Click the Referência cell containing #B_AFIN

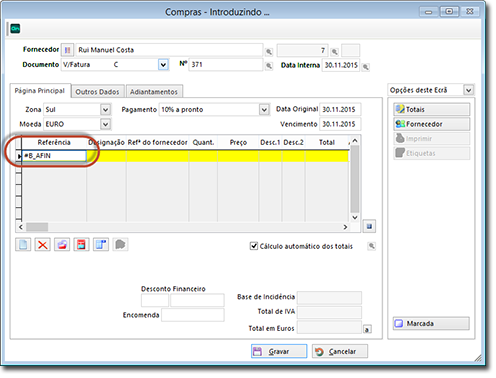(54, 156)
